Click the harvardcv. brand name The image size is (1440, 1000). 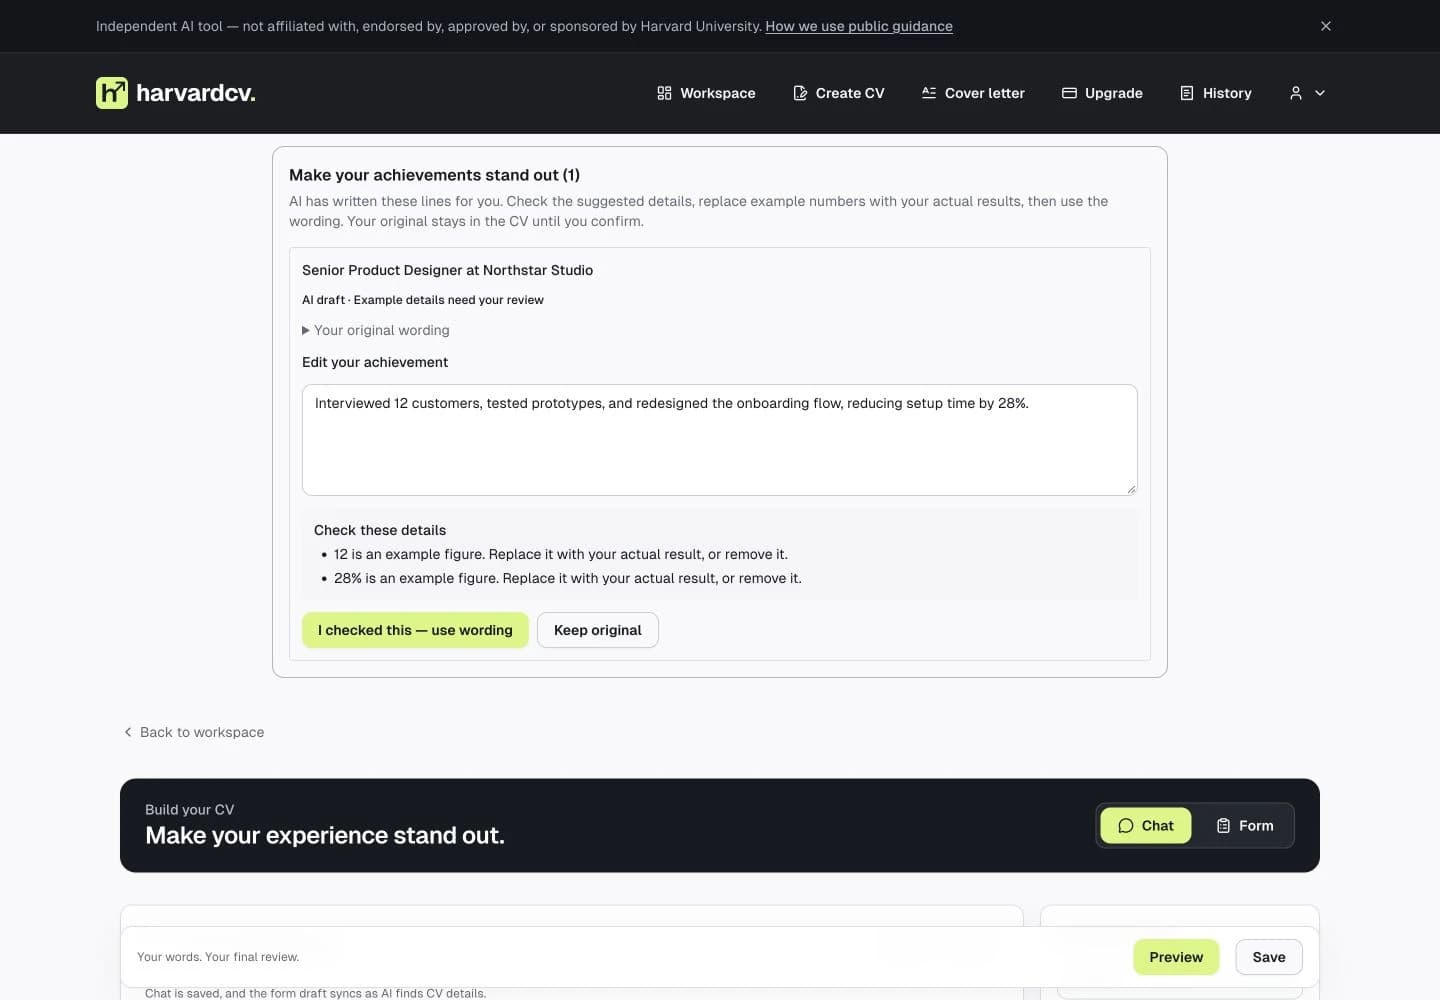(x=196, y=93)
